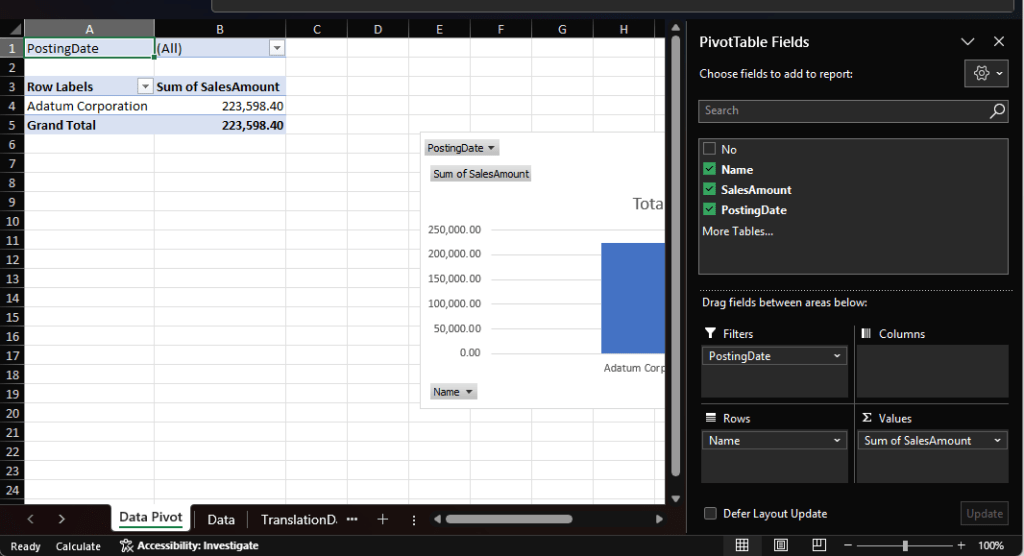Open the PostingDate filter dropdown in cell B1
The width and height of the screenshot is (1024, 556).
[277, 48]
